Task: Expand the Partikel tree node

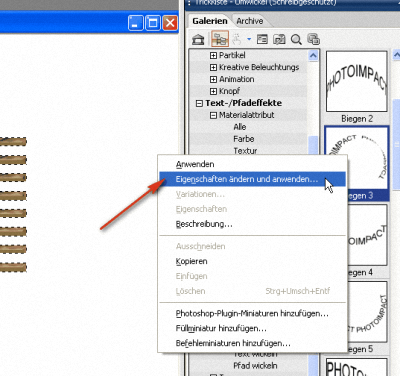Action: coord(213,55)
